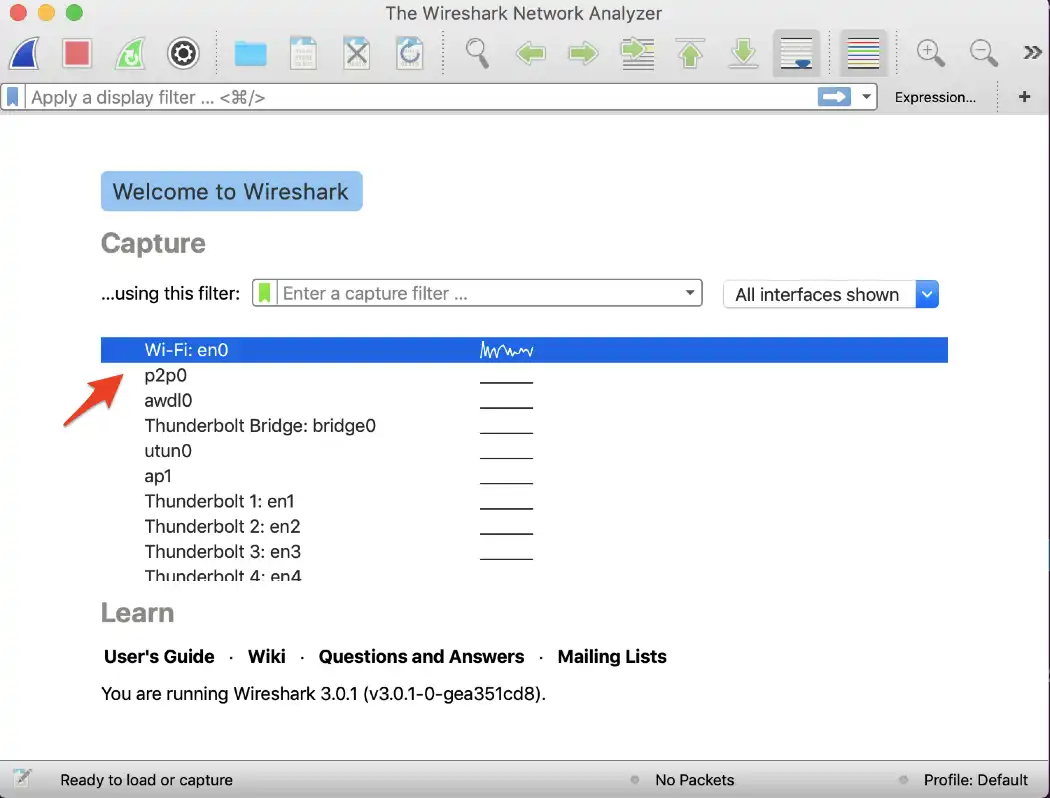Add a display filter button with the plus

tap(1024, 97)
